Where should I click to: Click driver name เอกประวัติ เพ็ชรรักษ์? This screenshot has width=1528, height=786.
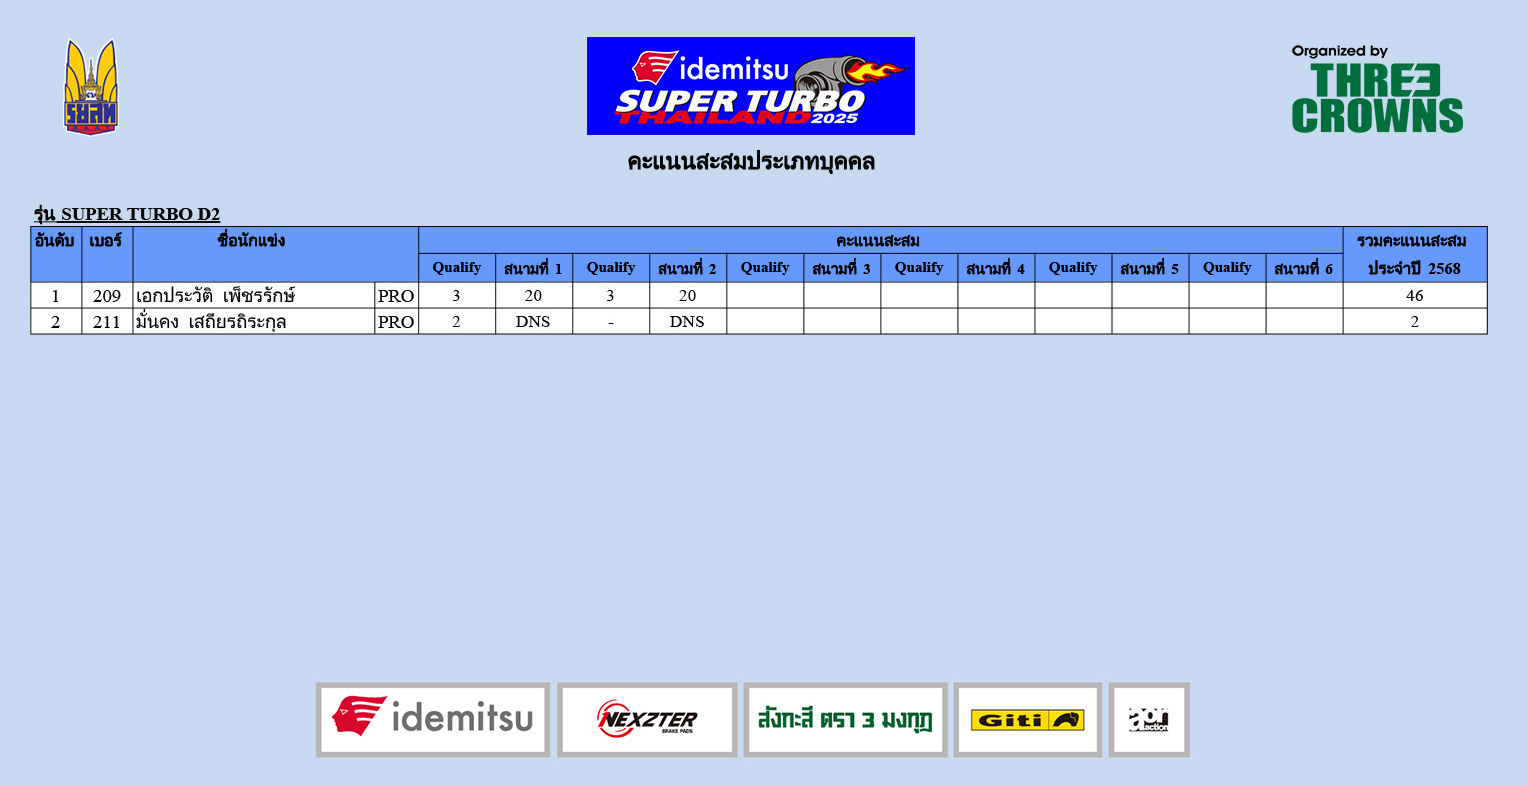coord(216,295)
